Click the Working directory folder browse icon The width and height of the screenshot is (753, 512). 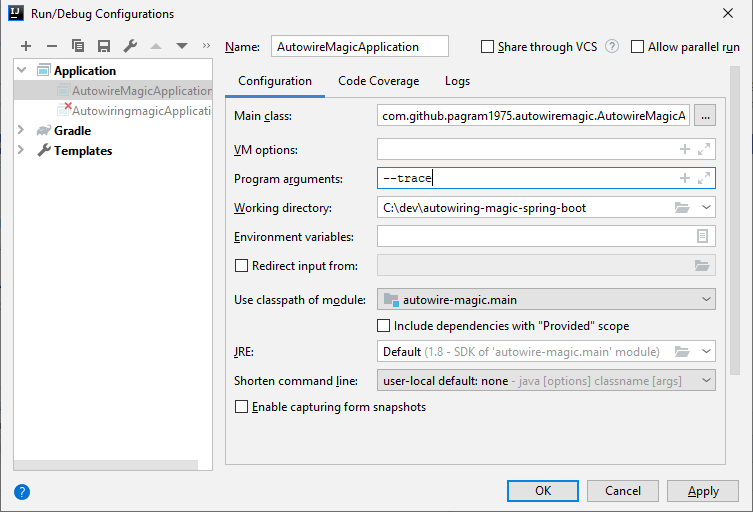tap(683, 208)
